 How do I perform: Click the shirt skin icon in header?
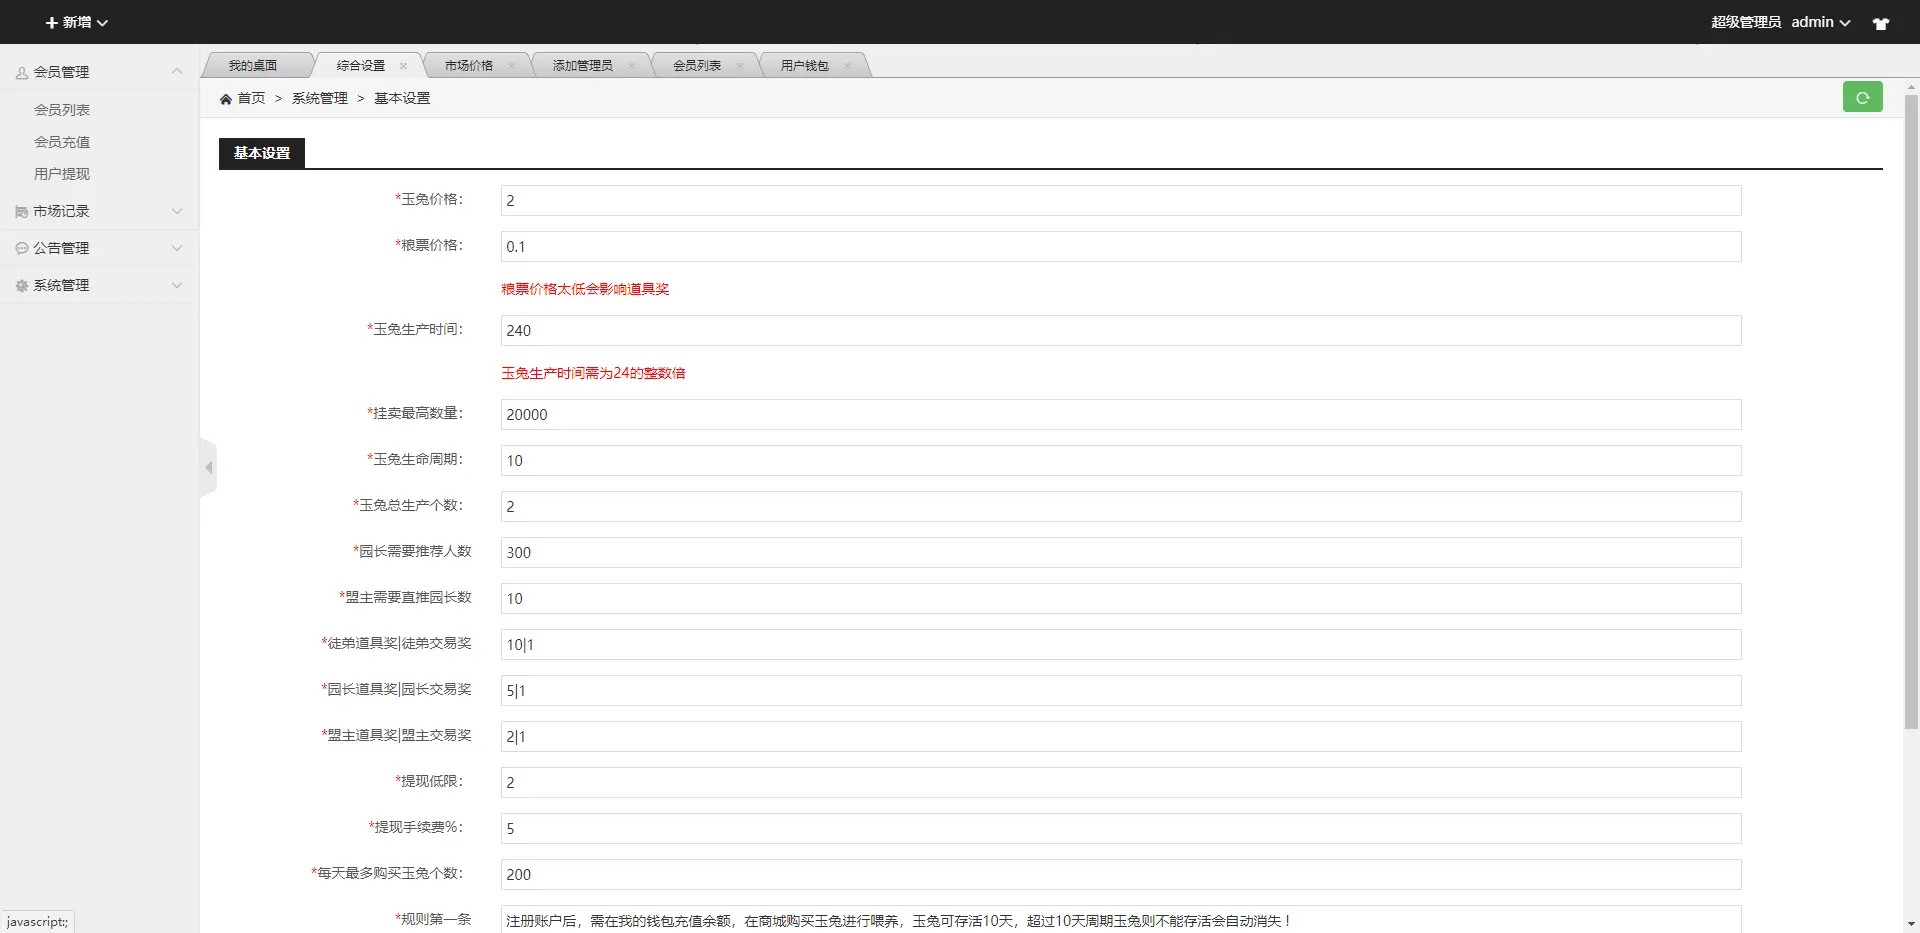1880,23
